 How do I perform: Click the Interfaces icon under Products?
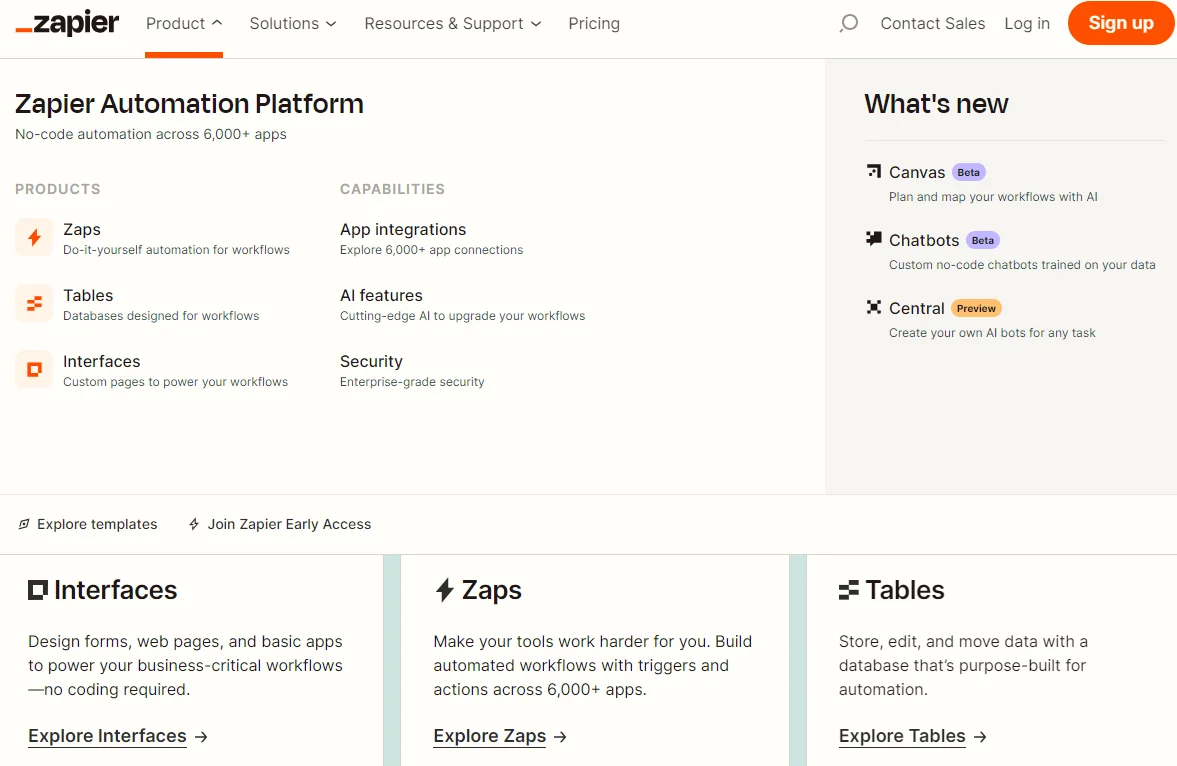[33, 369]
